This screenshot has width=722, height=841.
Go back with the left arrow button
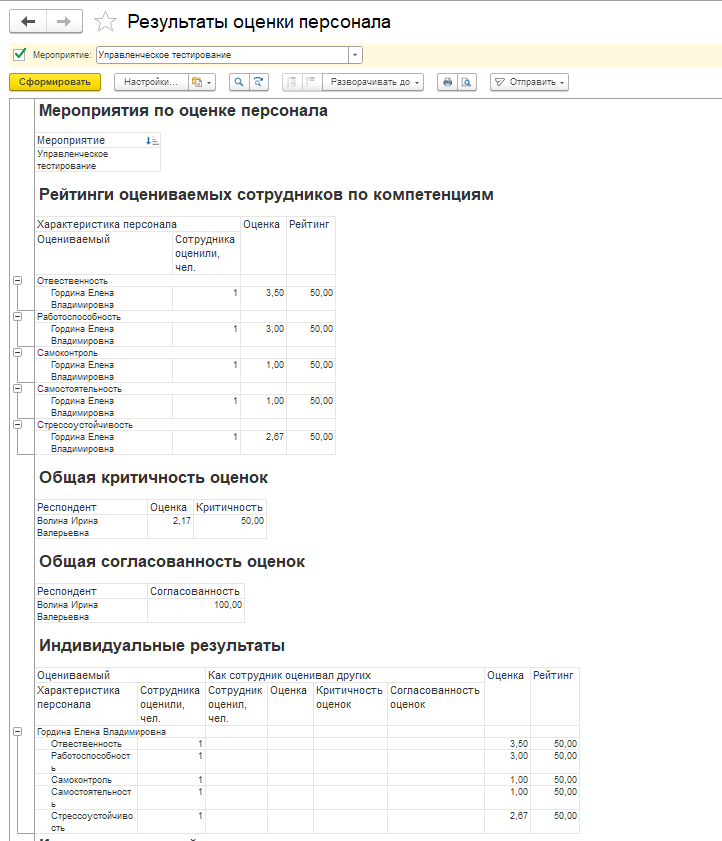28,21
